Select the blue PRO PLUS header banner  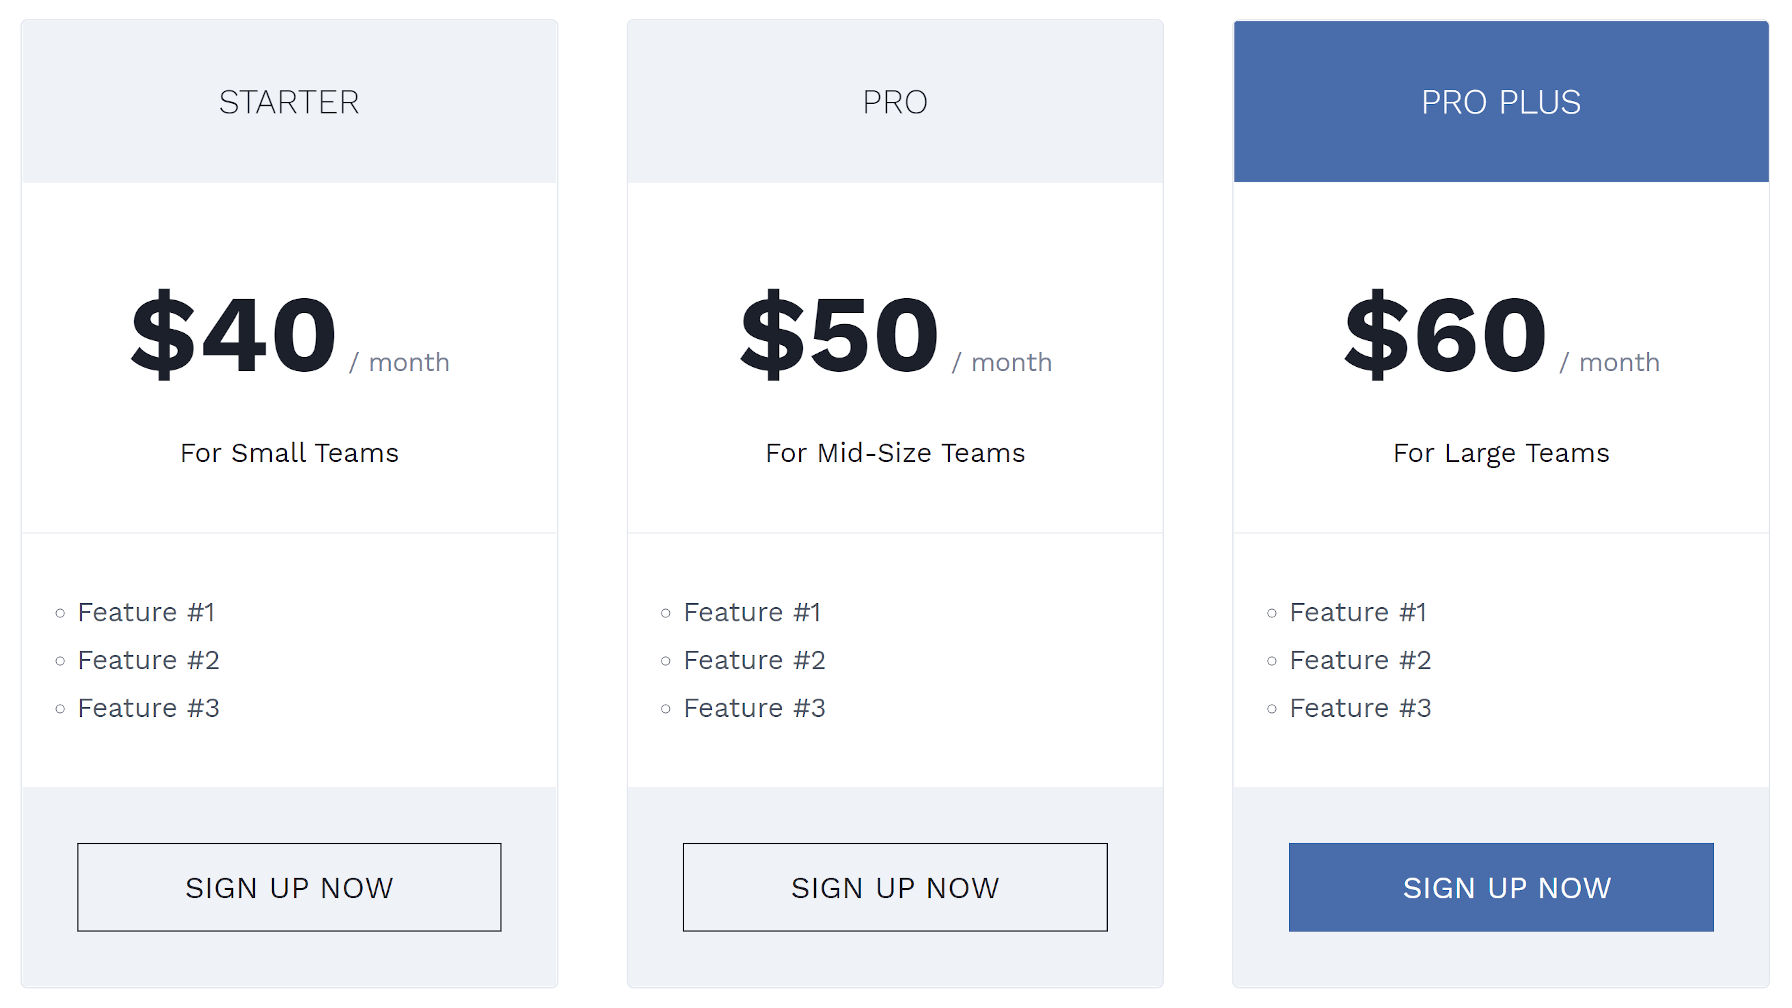(1501, 101)
